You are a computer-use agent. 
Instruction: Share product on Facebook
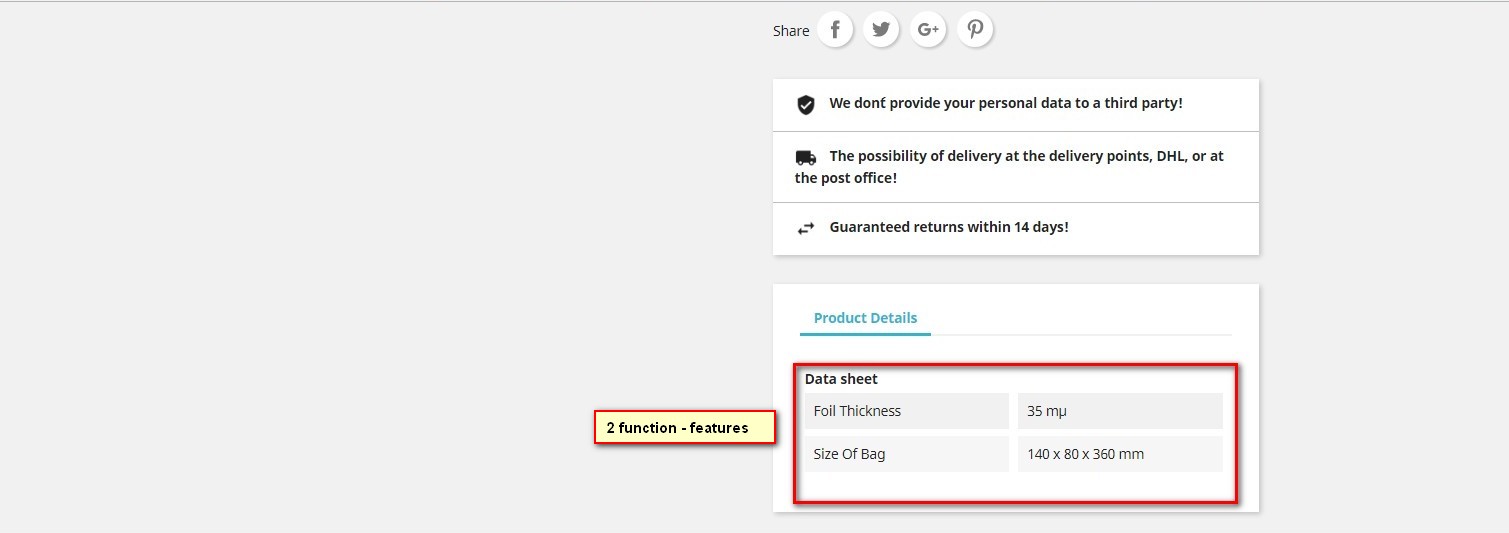[x=835, y=29]
